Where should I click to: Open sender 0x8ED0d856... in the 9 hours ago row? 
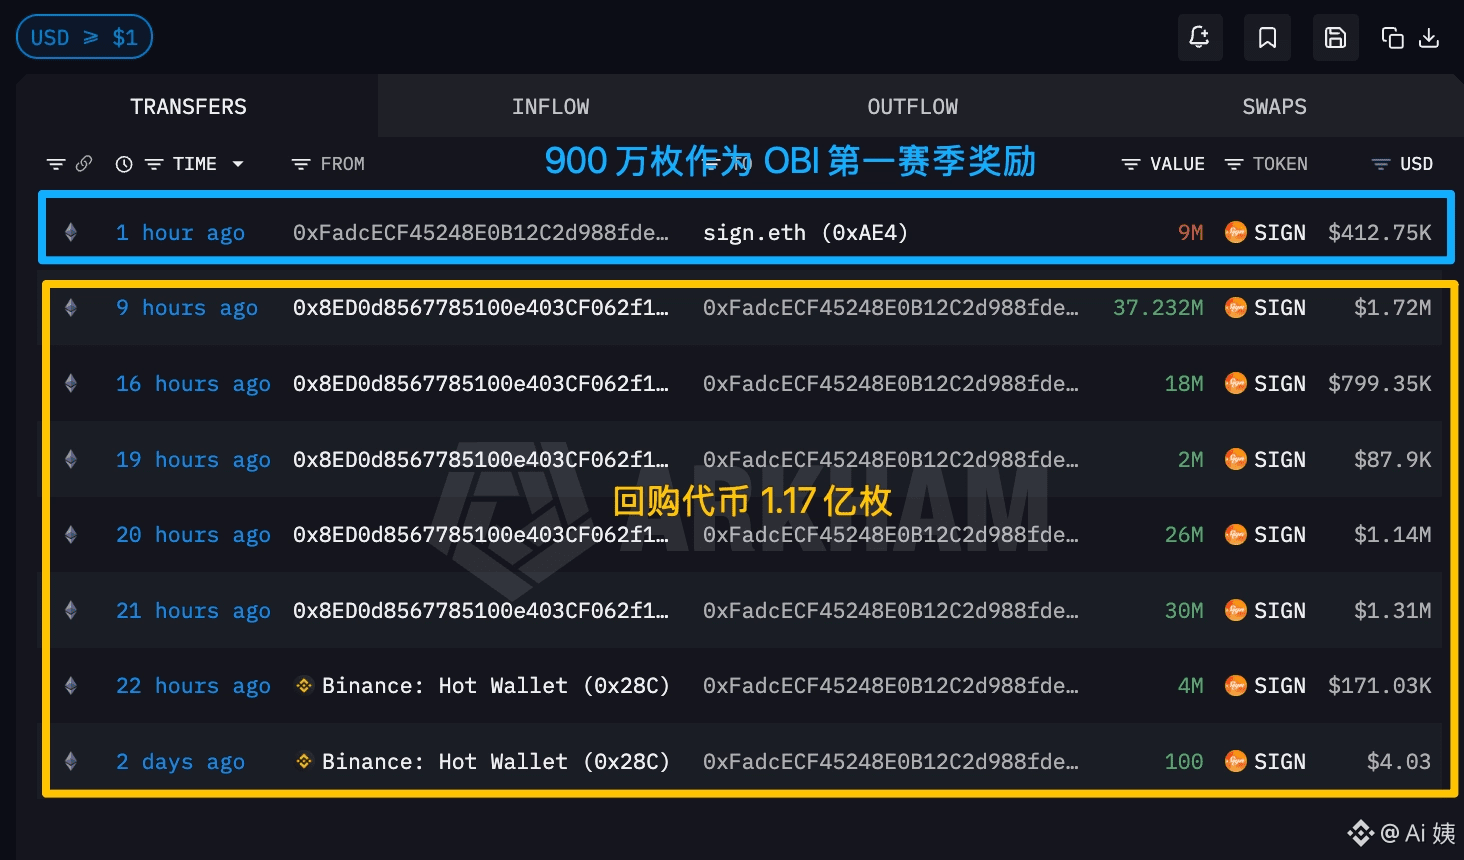481,308
